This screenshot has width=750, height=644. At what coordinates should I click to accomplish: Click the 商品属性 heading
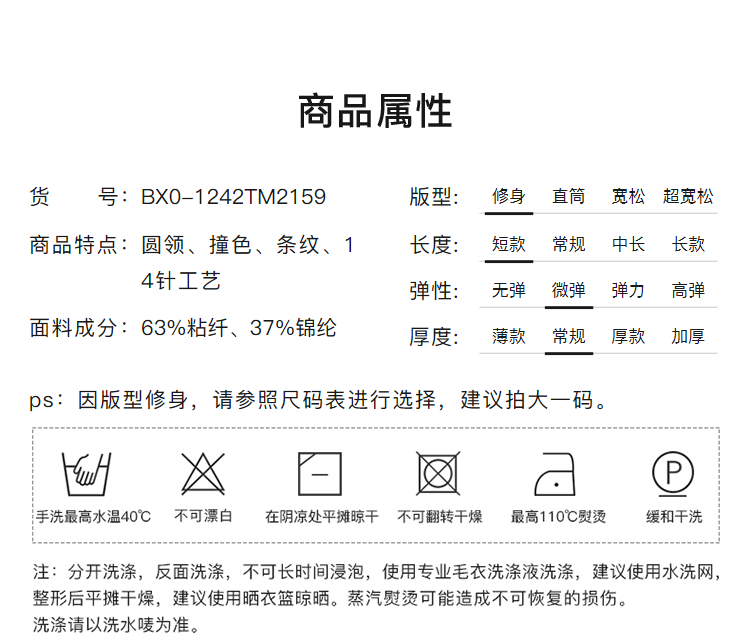point(375,112)
